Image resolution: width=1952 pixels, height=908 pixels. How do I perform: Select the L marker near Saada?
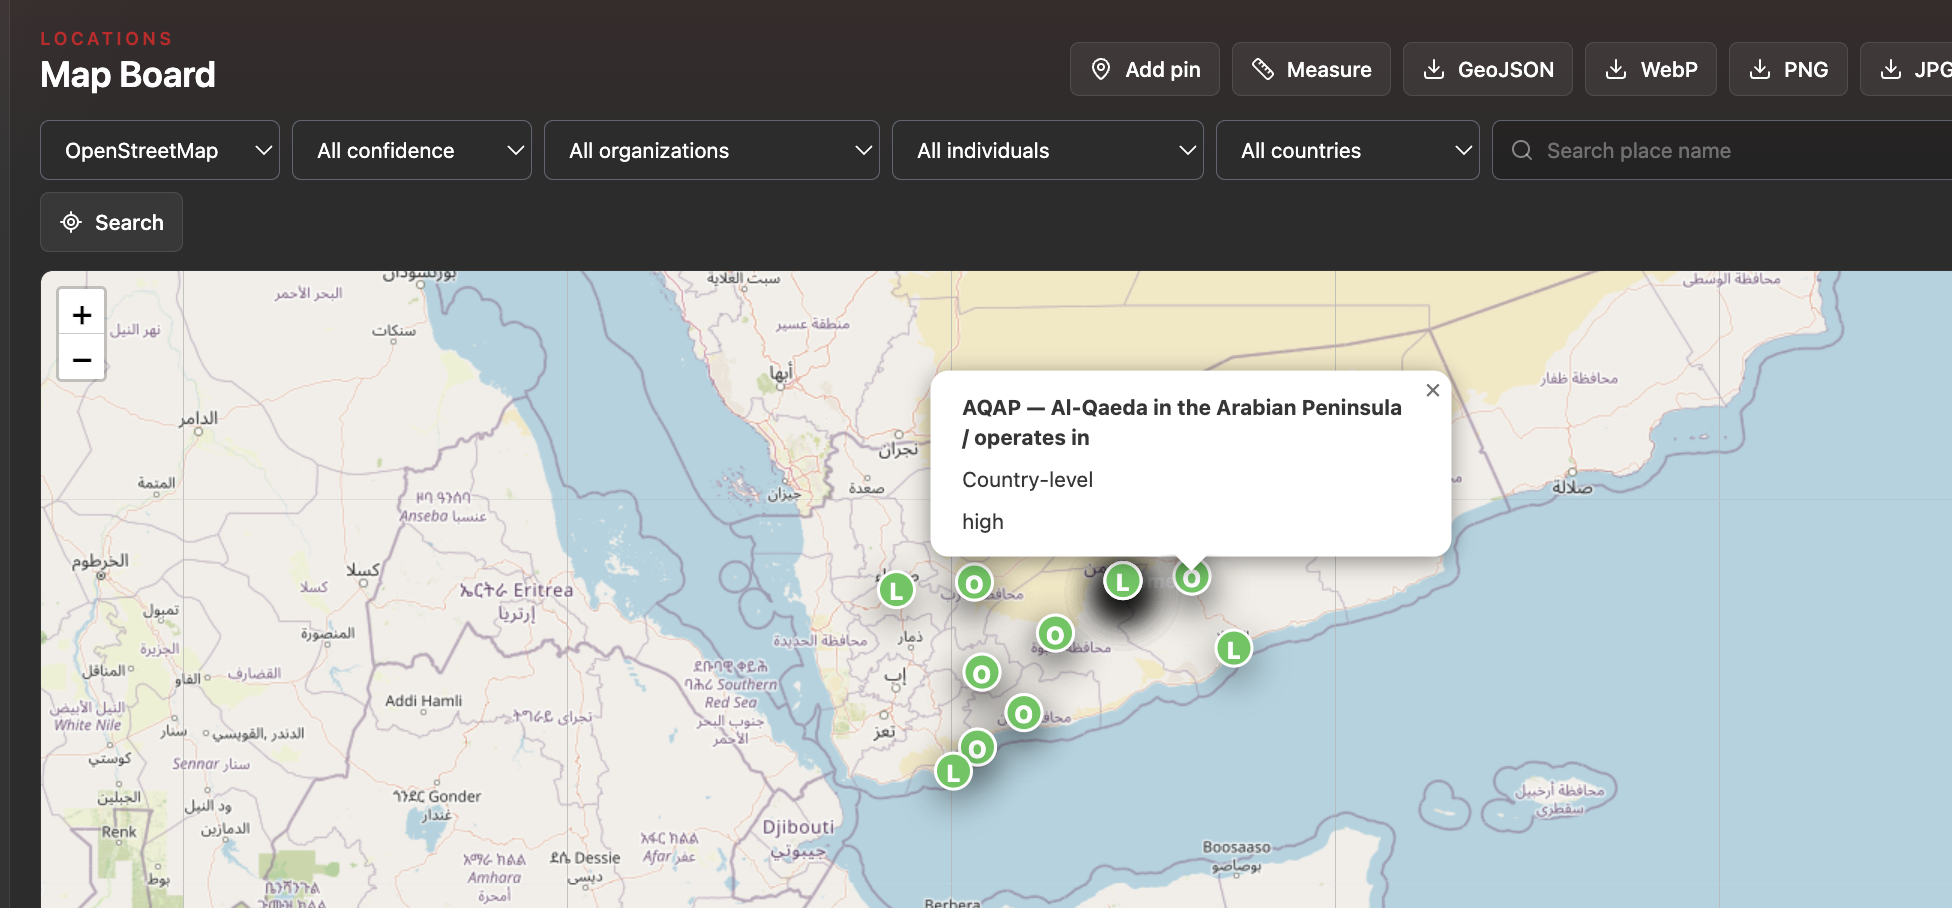896,590
